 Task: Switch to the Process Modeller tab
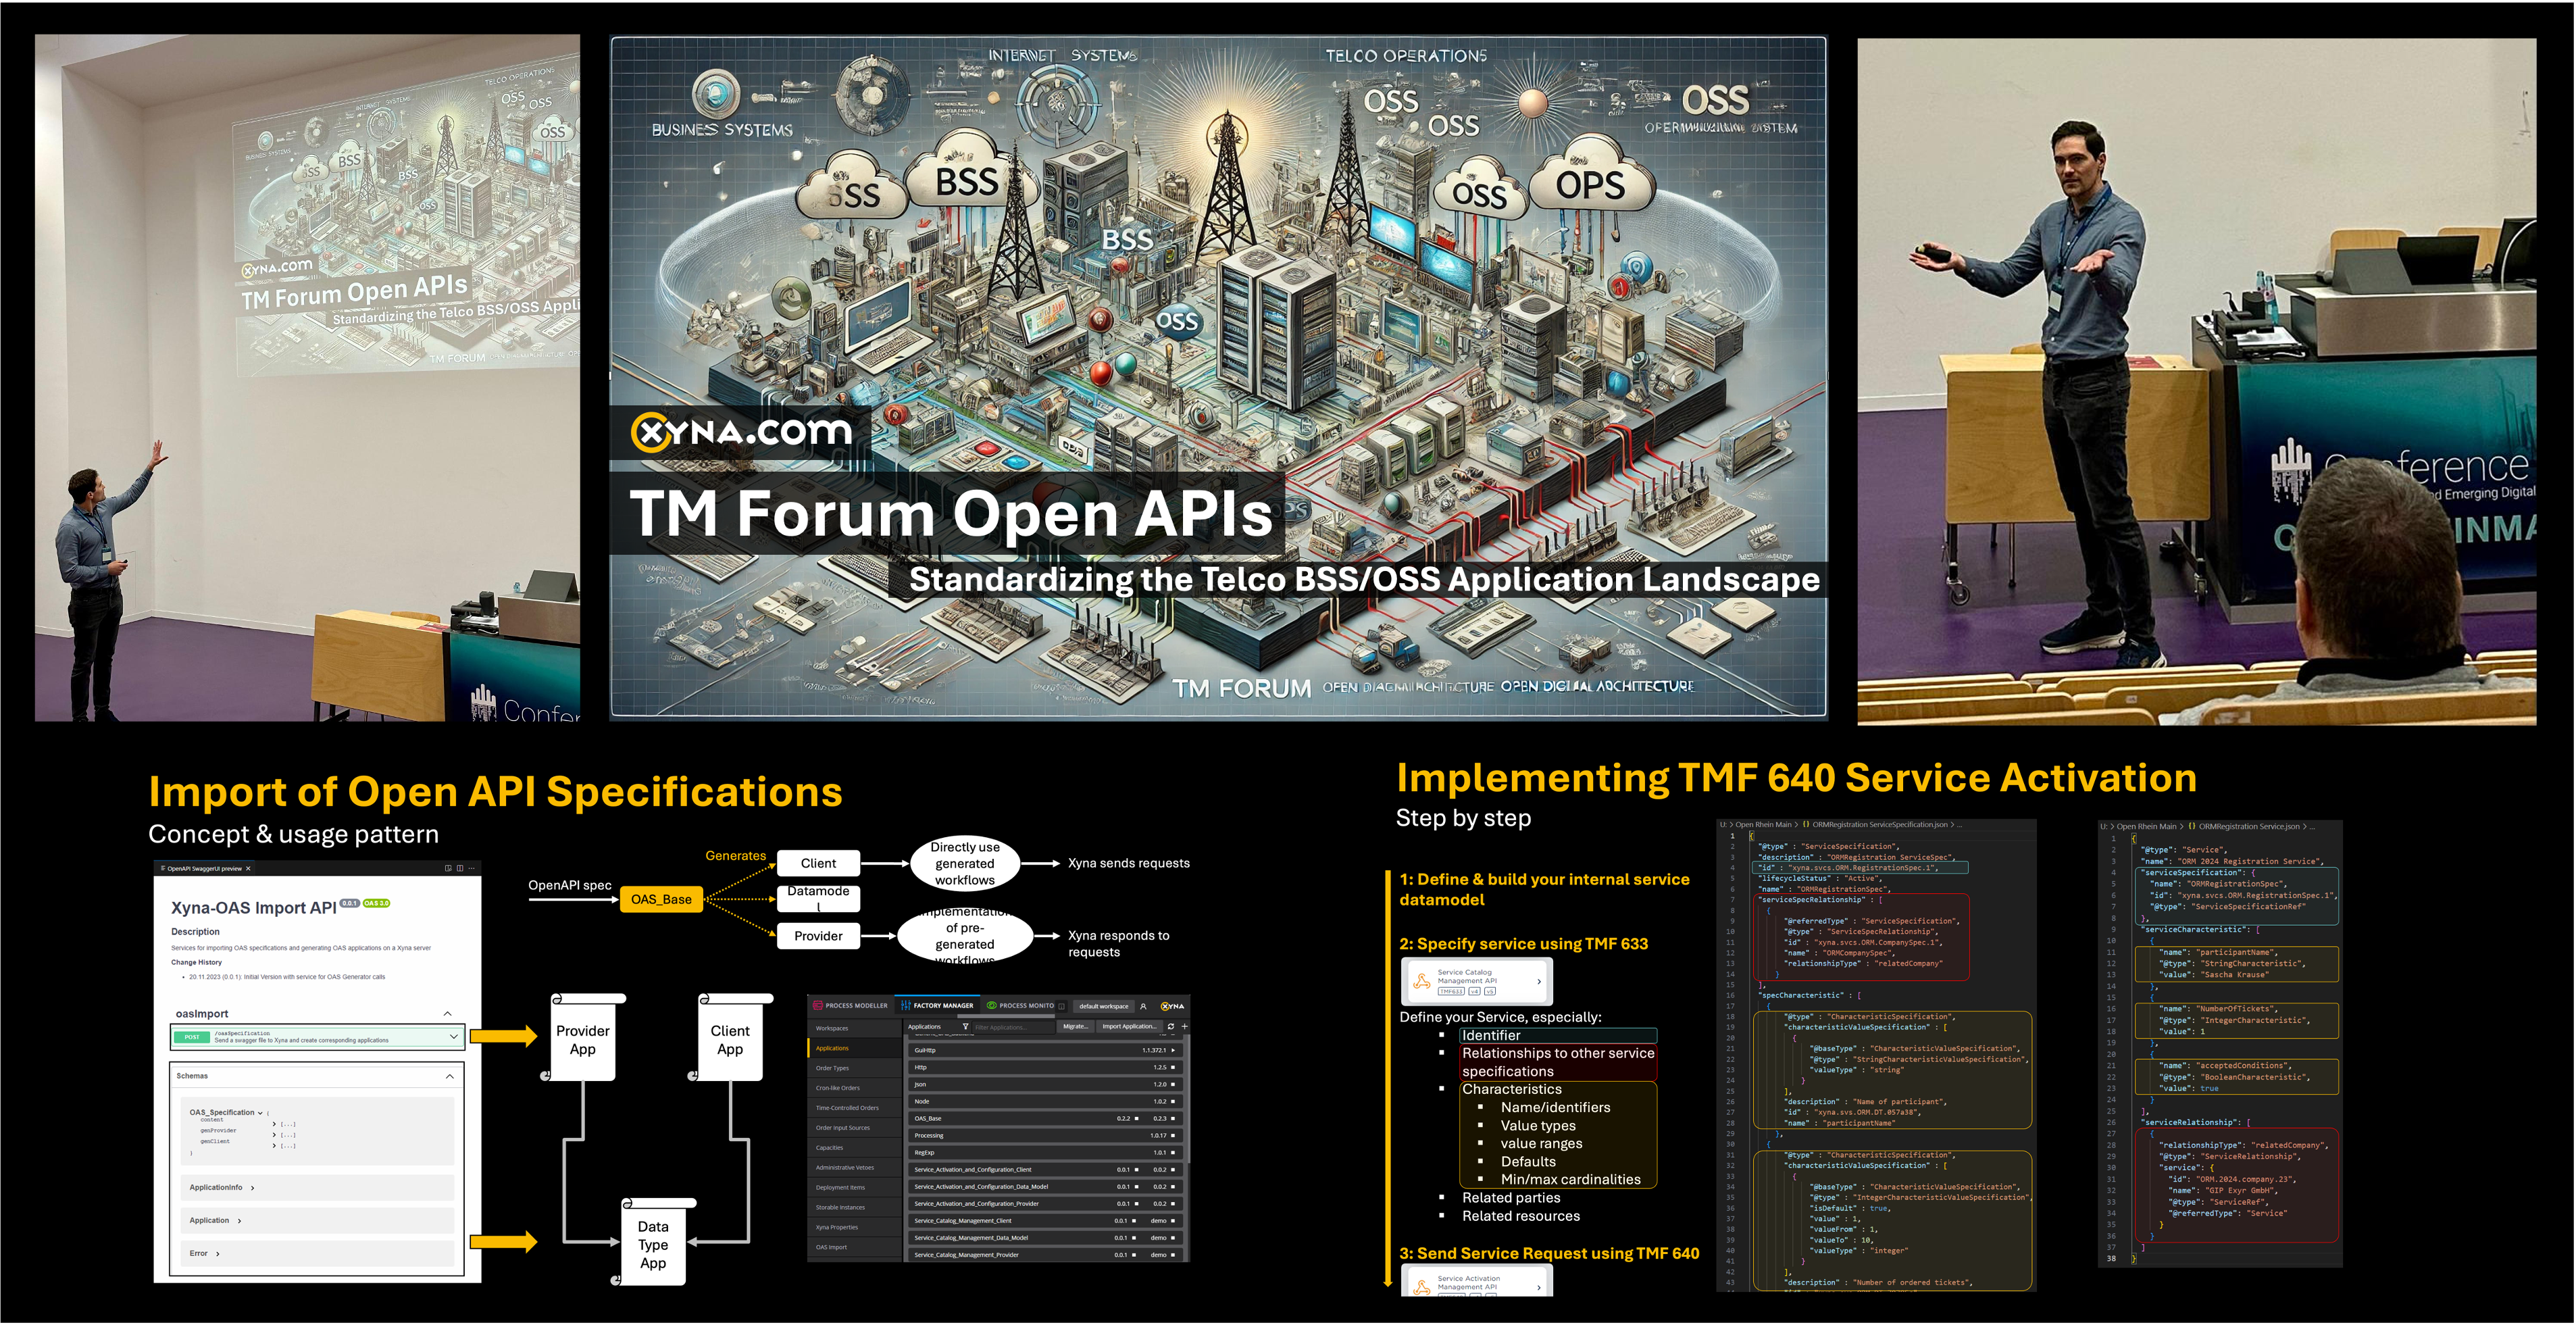click(x=850, y=1006)
